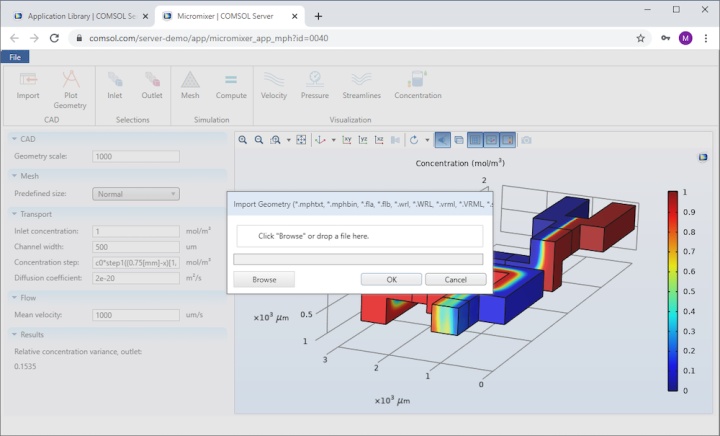
Task: Click the Zoom In graphics icon
Action: pos(242,140)
